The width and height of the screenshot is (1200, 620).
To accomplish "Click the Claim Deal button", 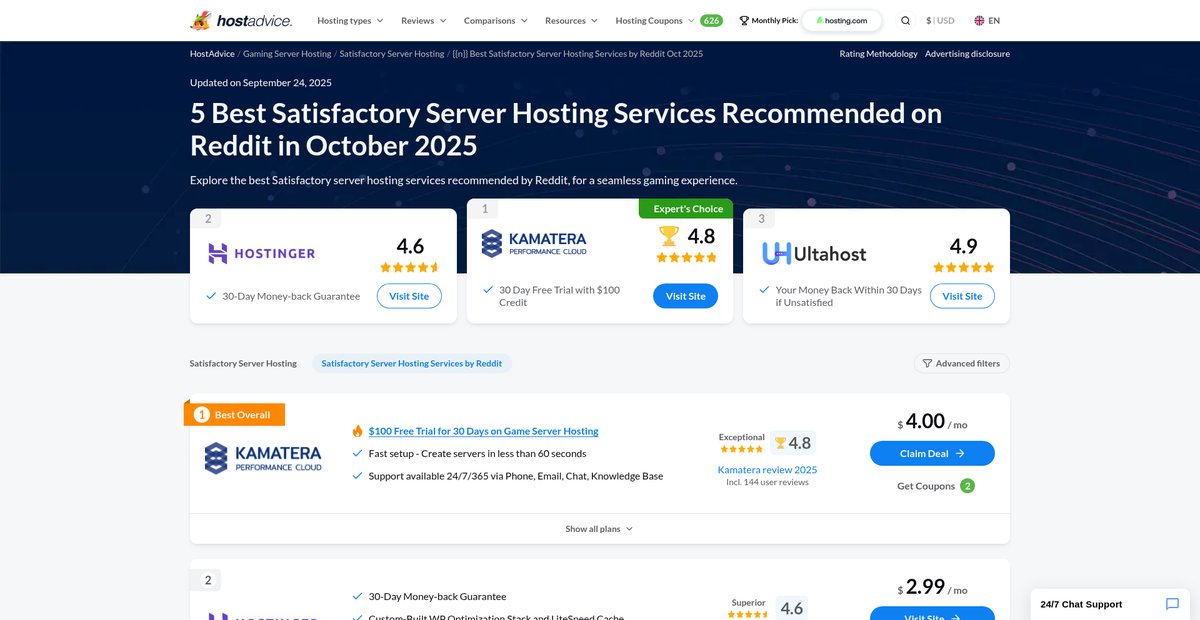I will [932, 453].
